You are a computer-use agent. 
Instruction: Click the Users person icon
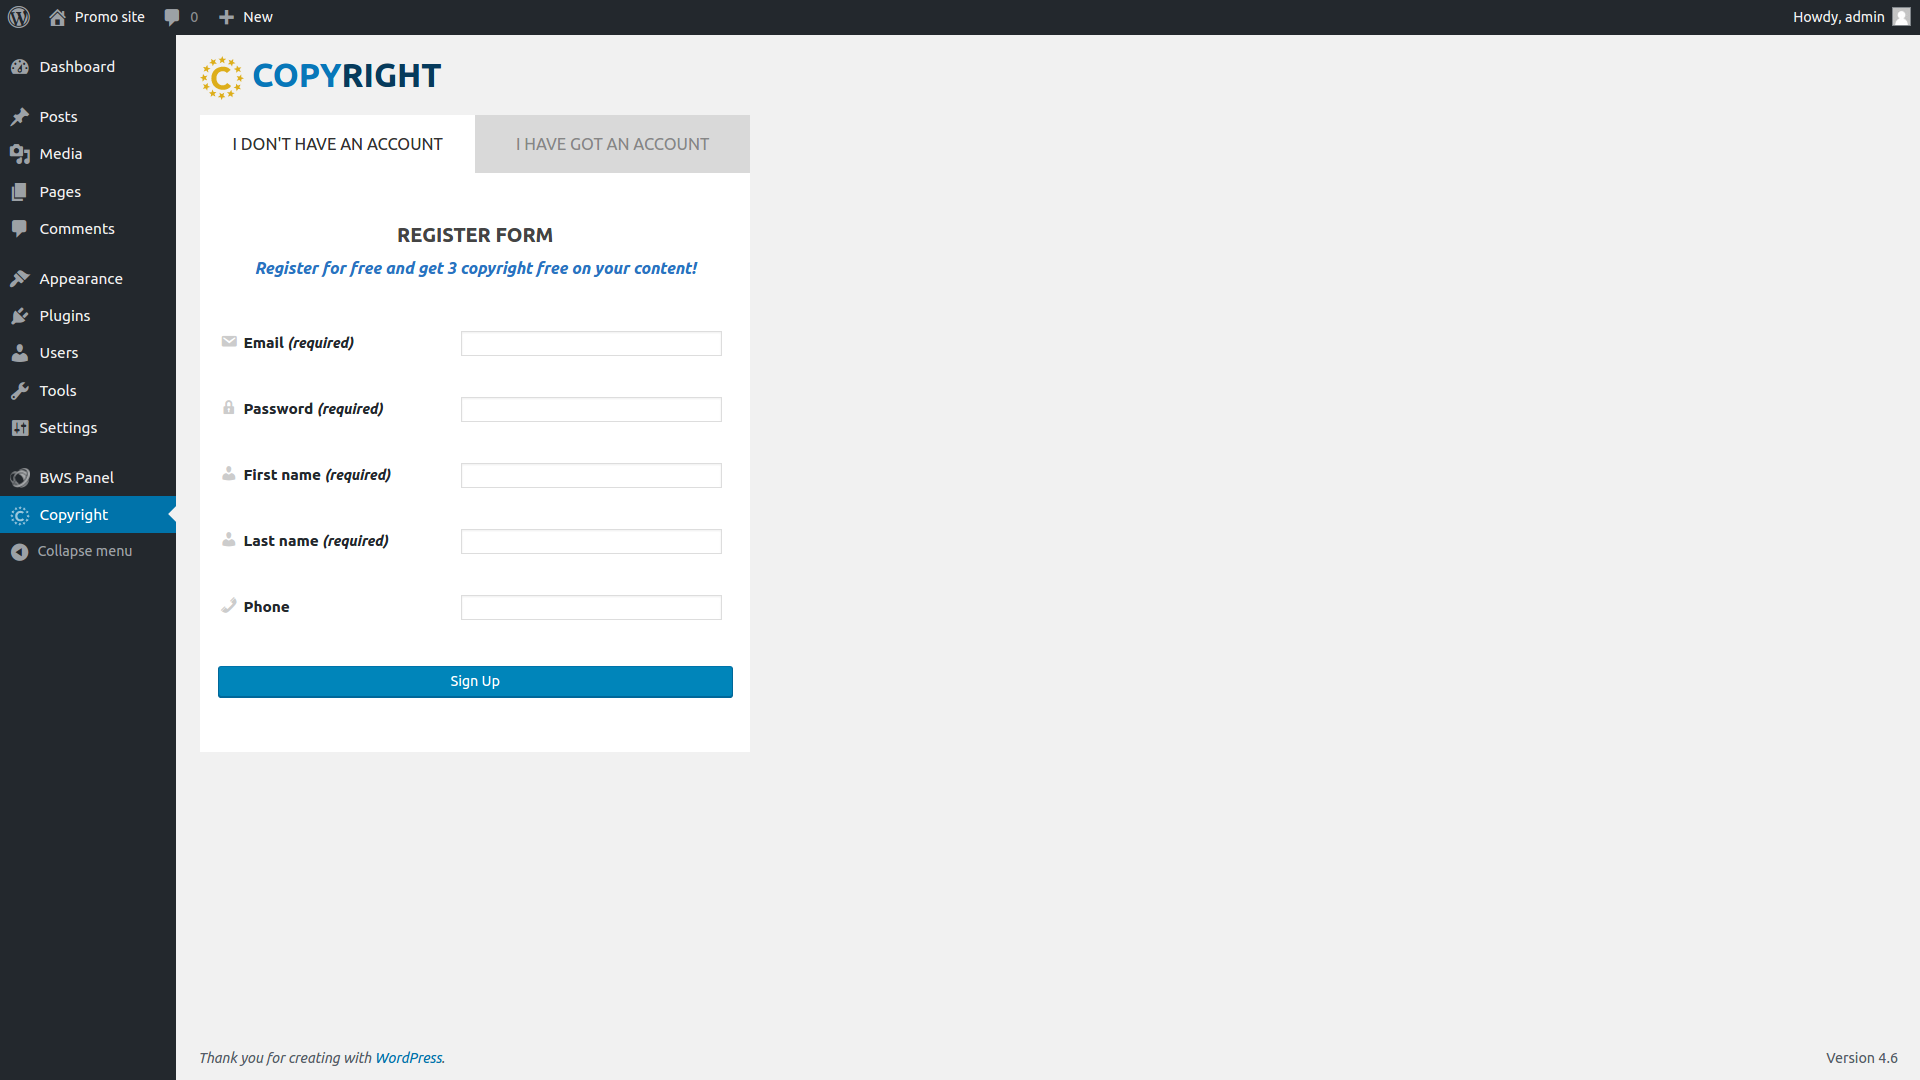[x=20, y=353]
